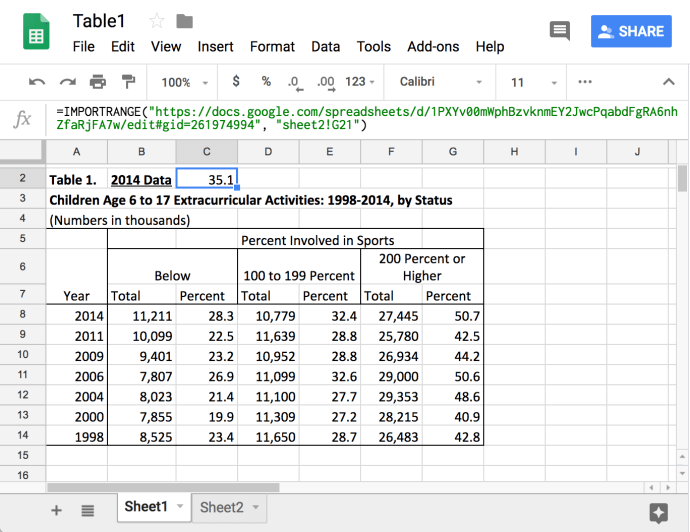Print the spreadsheet using printer icon
Screen dimensions: 690x532
click(x=97, y=82)
